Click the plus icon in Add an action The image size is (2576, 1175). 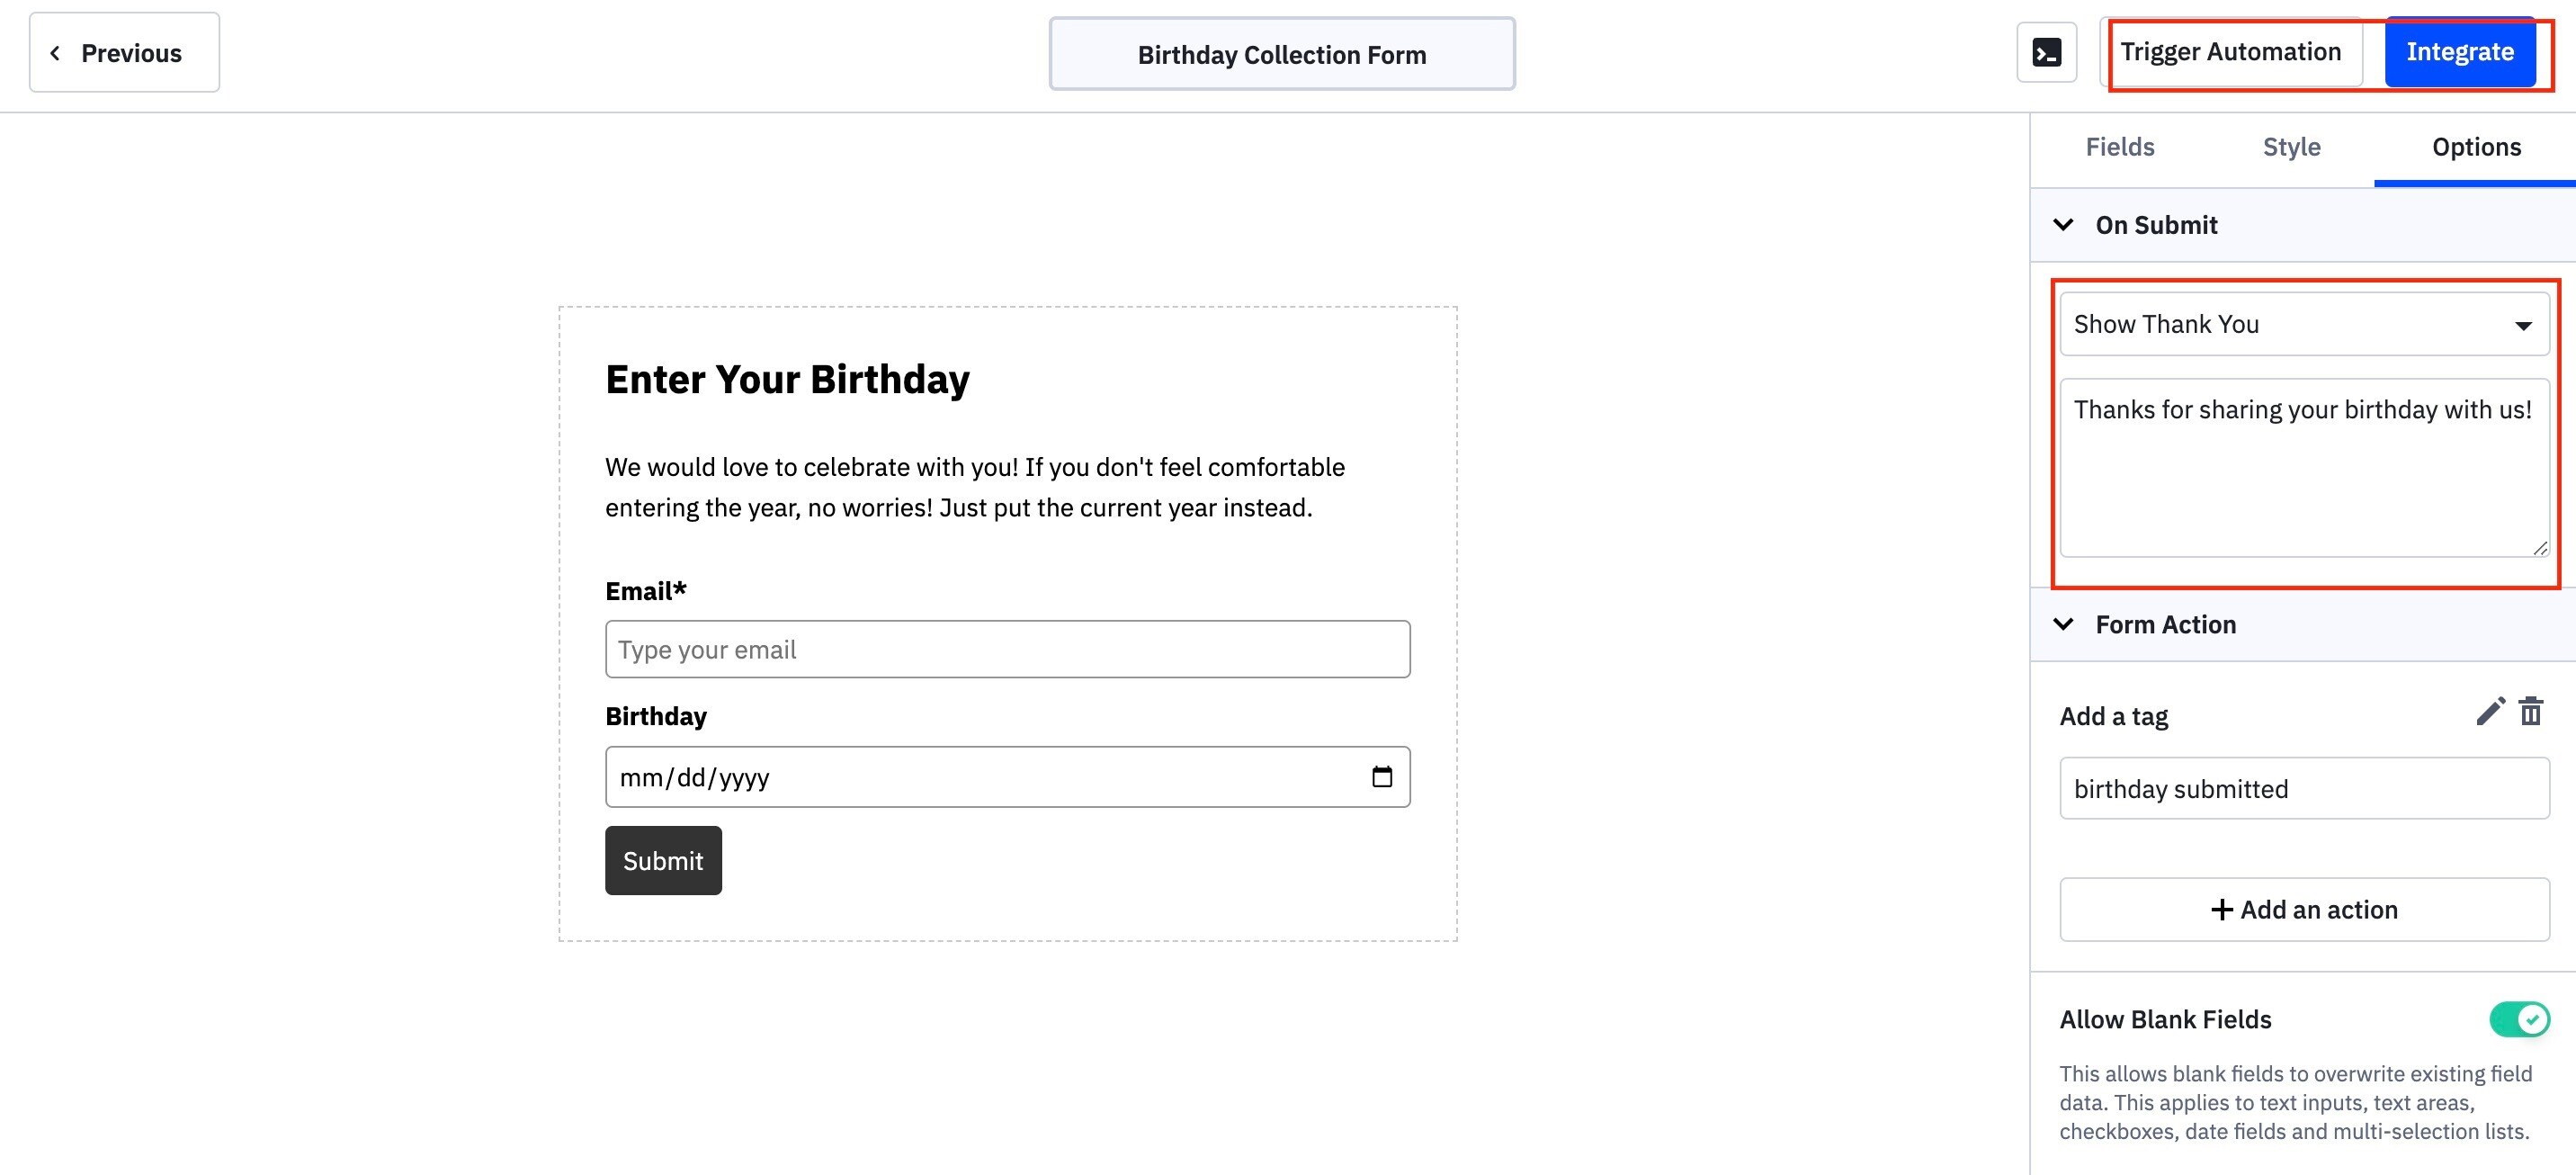pos(2222,909)
